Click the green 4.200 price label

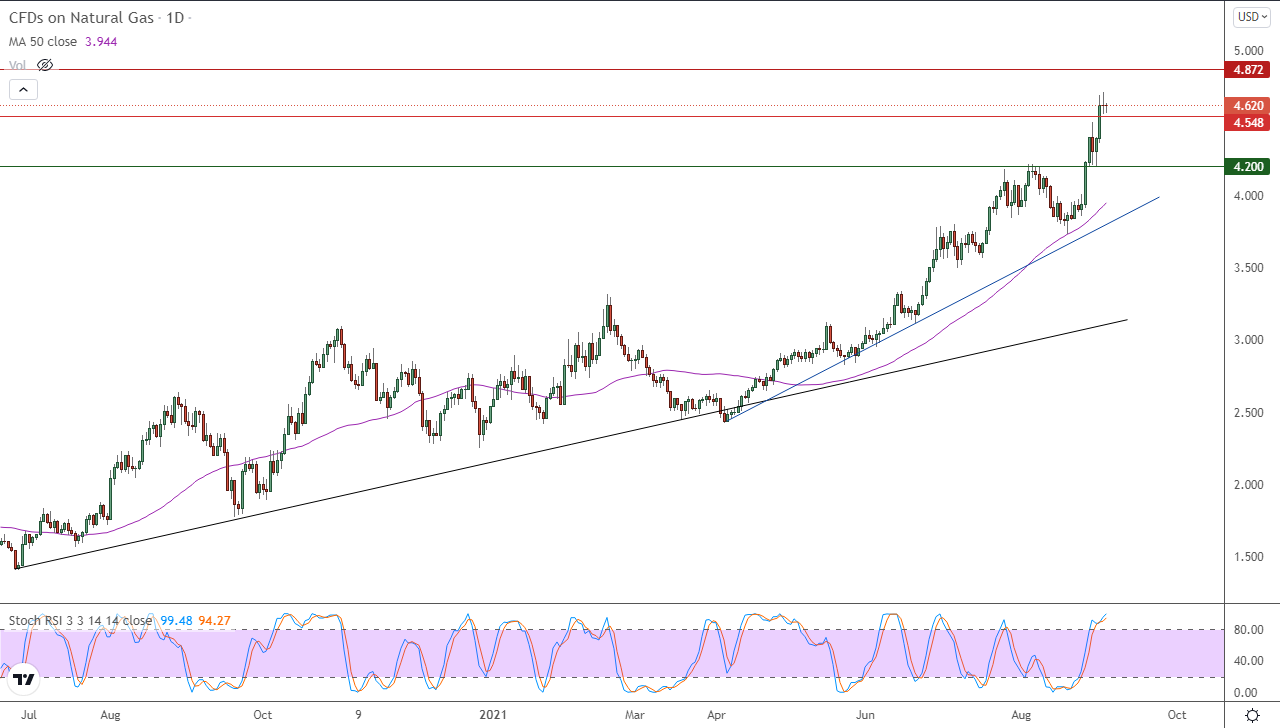click(1247, 167)
